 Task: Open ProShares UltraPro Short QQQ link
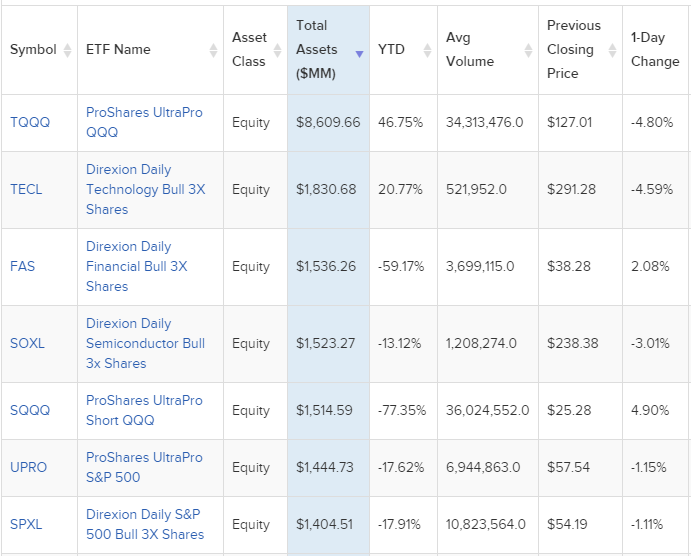[144, 410]
